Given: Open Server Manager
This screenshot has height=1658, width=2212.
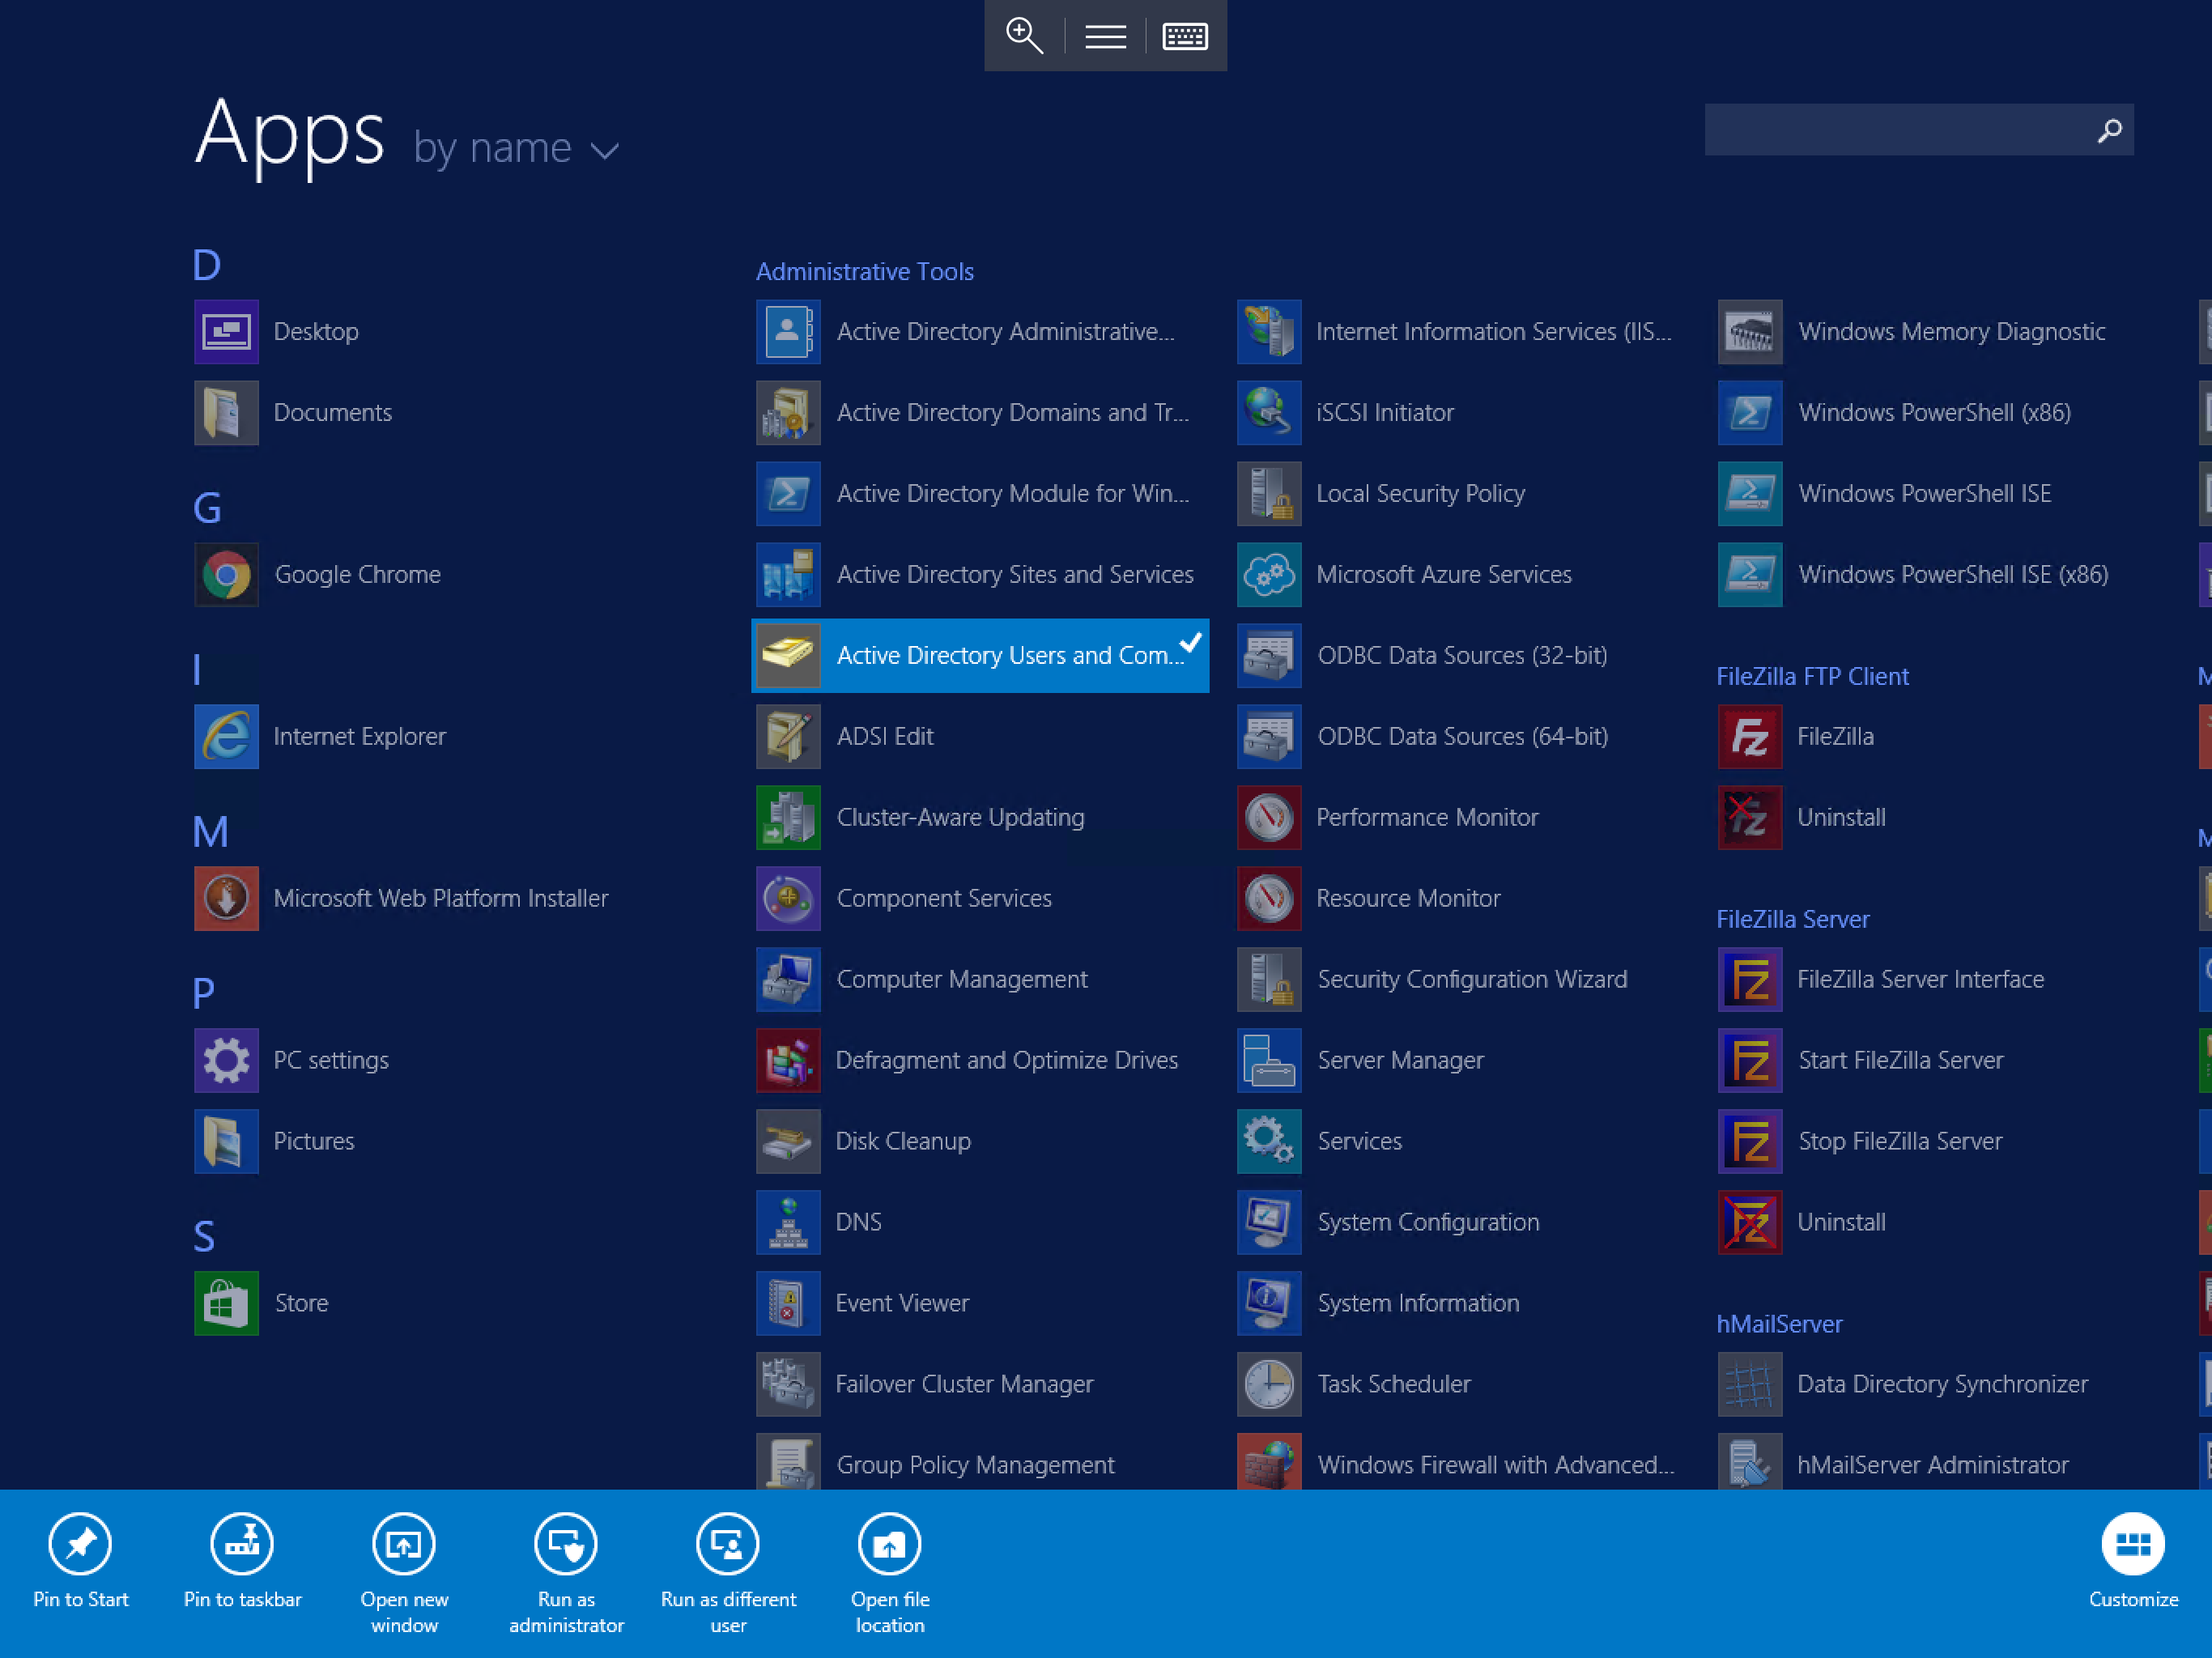Looking at the screenshot, I should pos(1461,1061).
